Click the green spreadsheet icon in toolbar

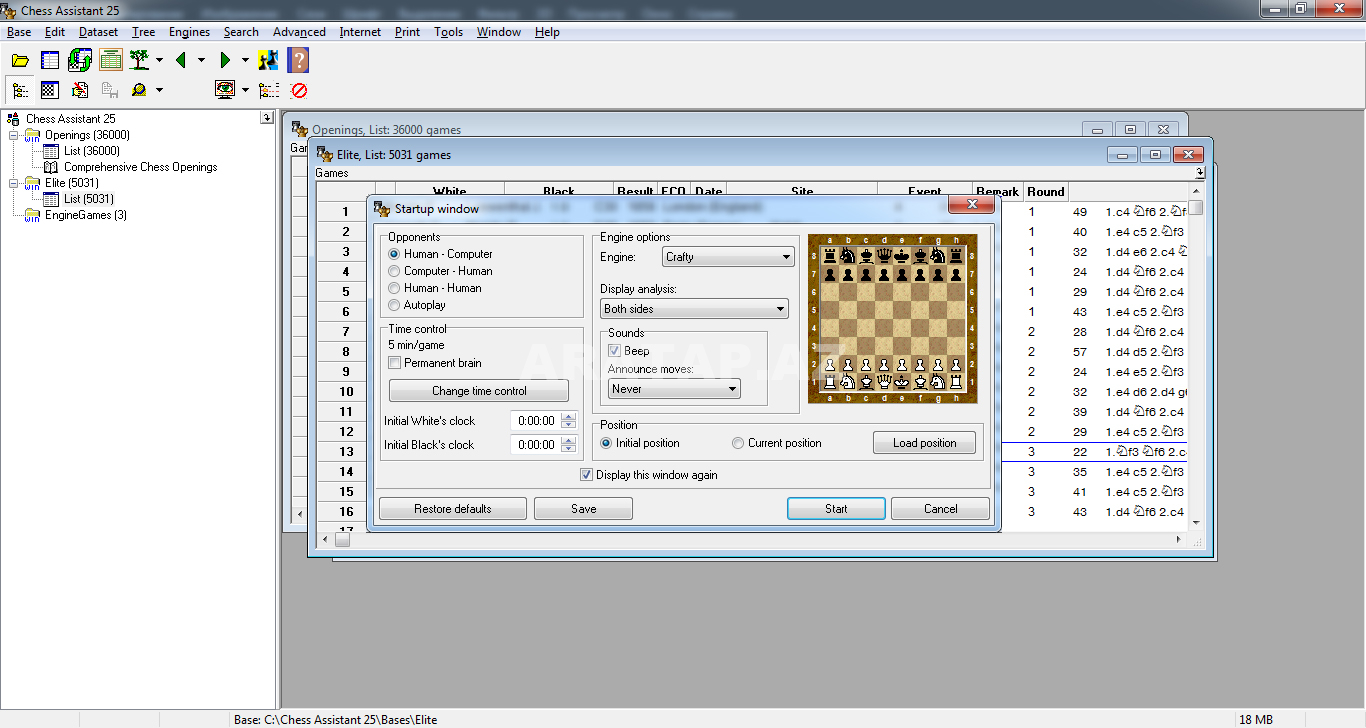pos(110,60)
